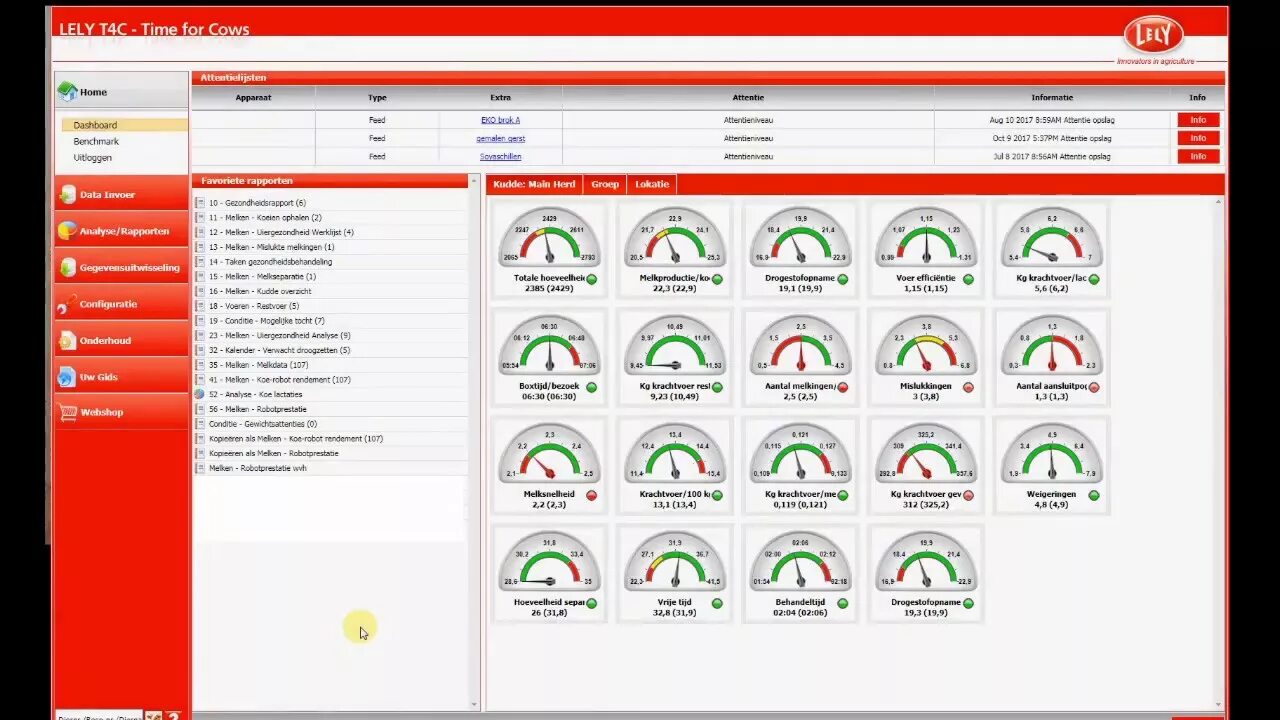The image size is (1280, 720).
Task: Open report 19 - Conditie - Mogelijke tocht
Action: [267, 321]
